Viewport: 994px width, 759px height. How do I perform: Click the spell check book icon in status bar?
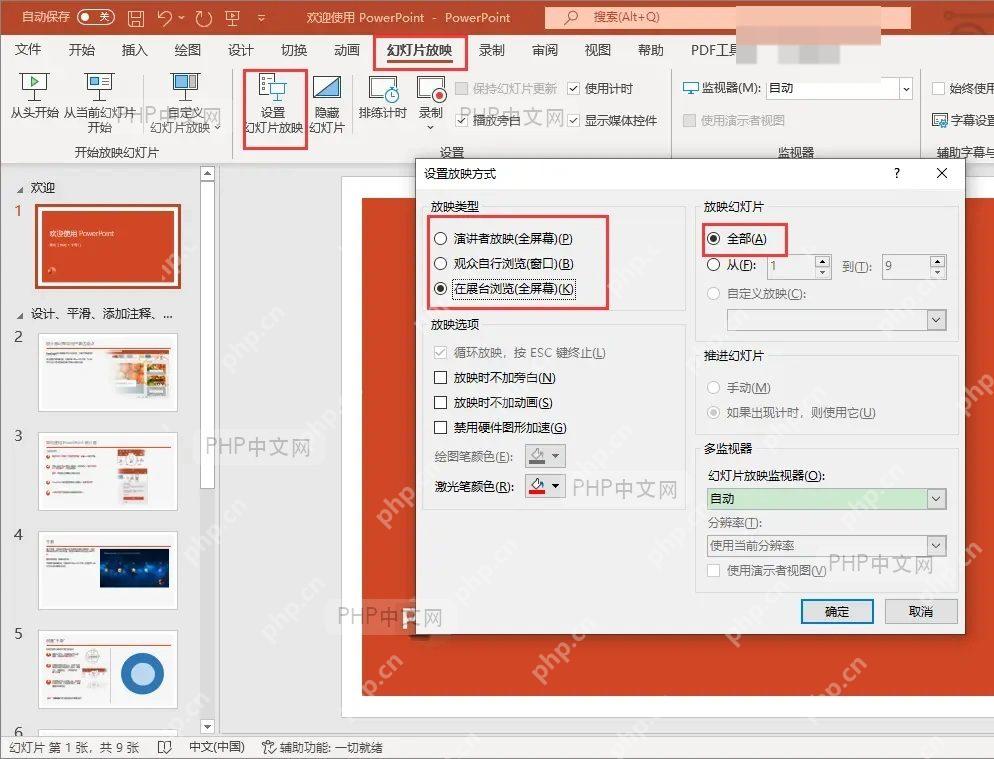[164, 747]
